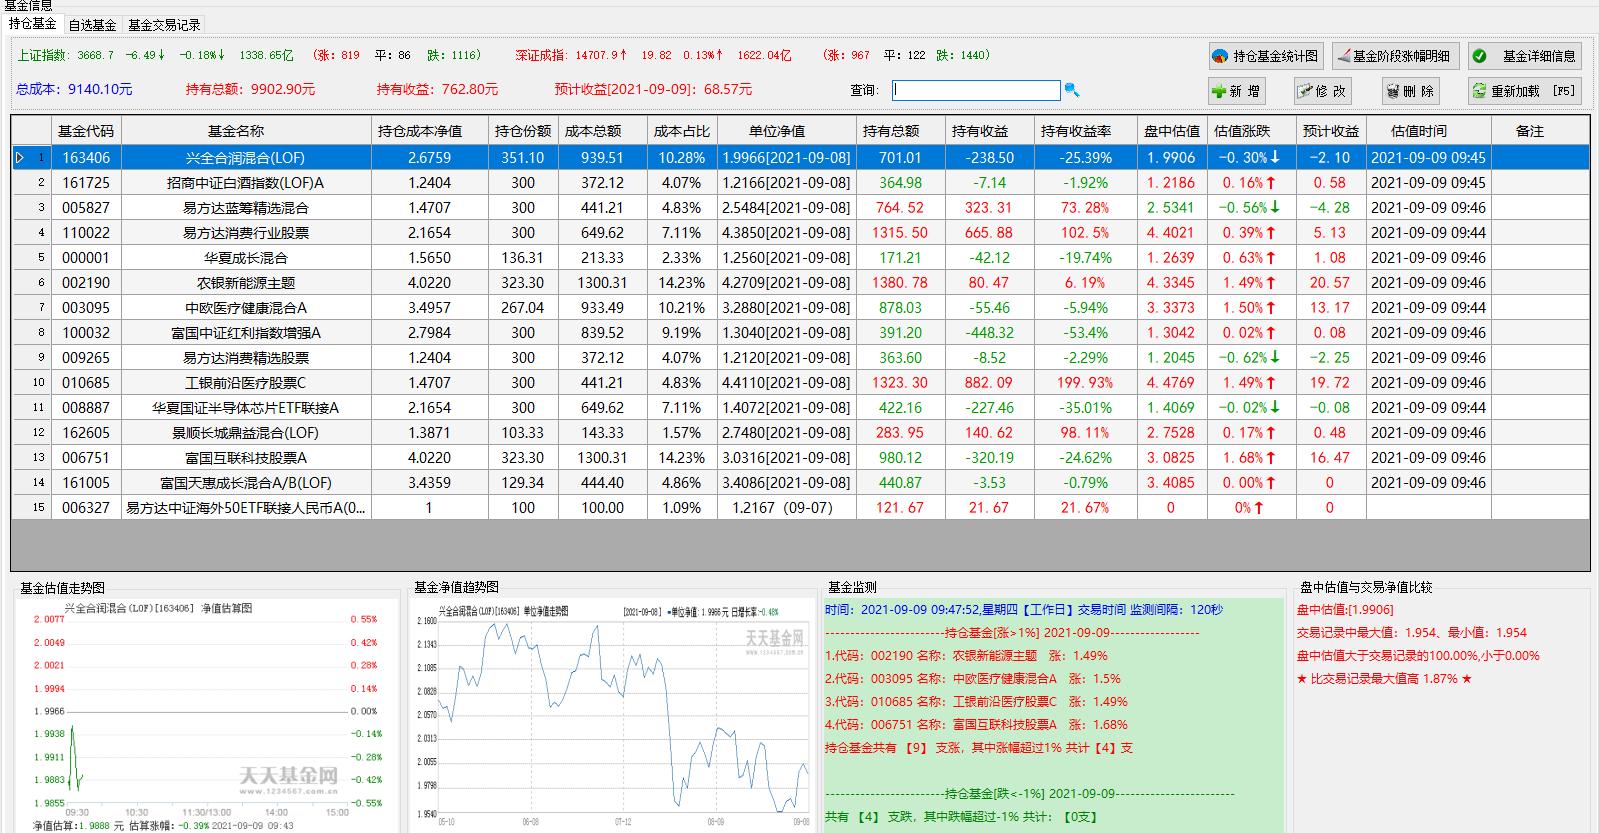The height and width of the screenshot is (833, 1599).
Task: Click the 删除 delete button
Action: [x=1410, y=91]
